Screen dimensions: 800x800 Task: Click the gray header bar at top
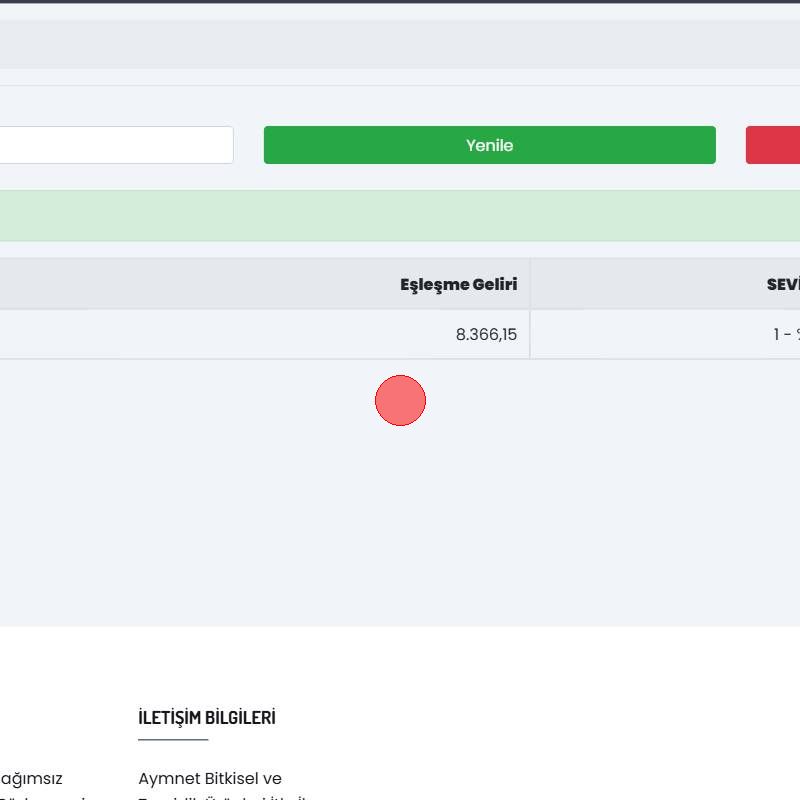400,45
